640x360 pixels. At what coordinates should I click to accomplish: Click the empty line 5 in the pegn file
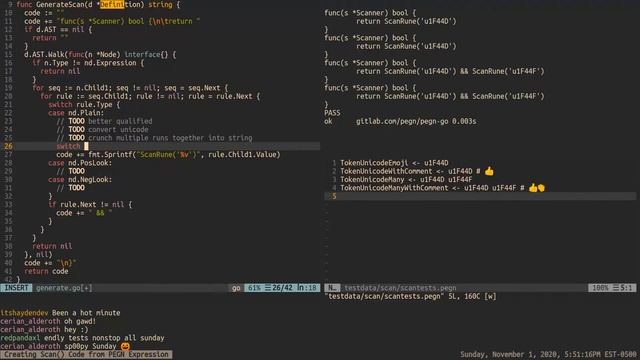pos(480,196)
